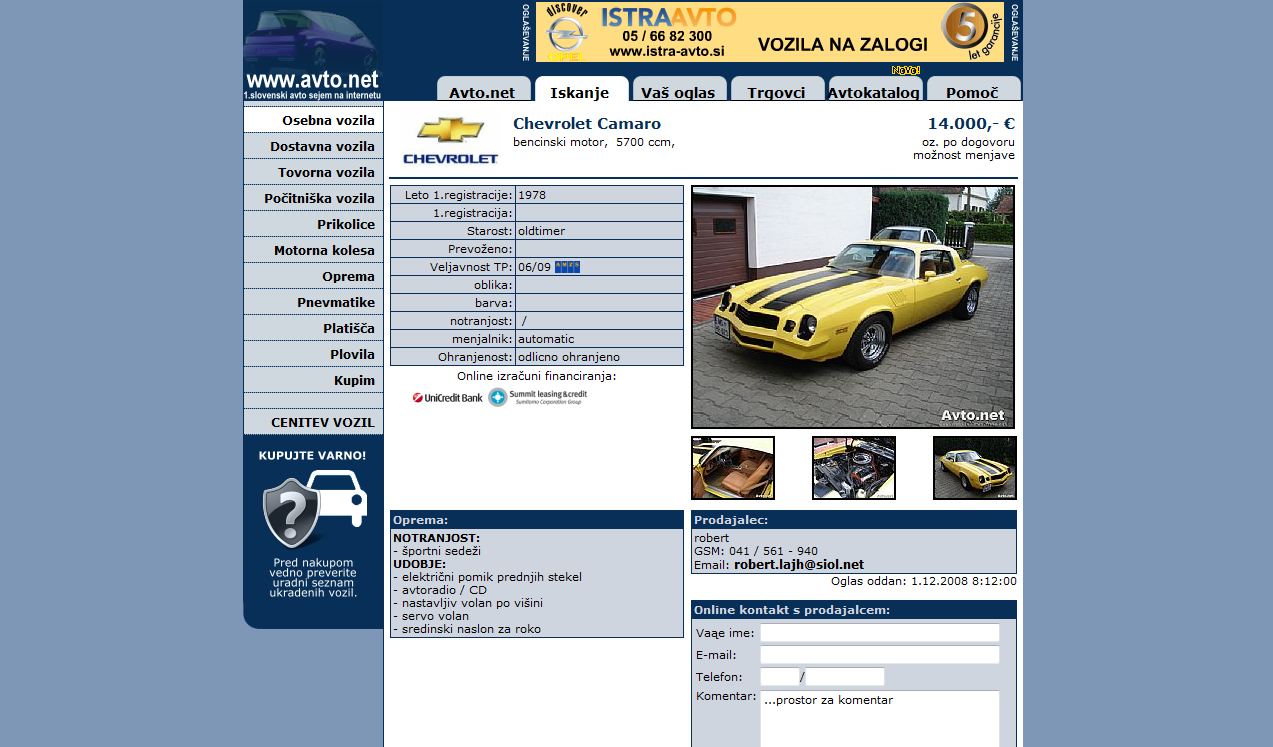
Task: Click the 'možnost menjave' text
Action: [964, 155]
